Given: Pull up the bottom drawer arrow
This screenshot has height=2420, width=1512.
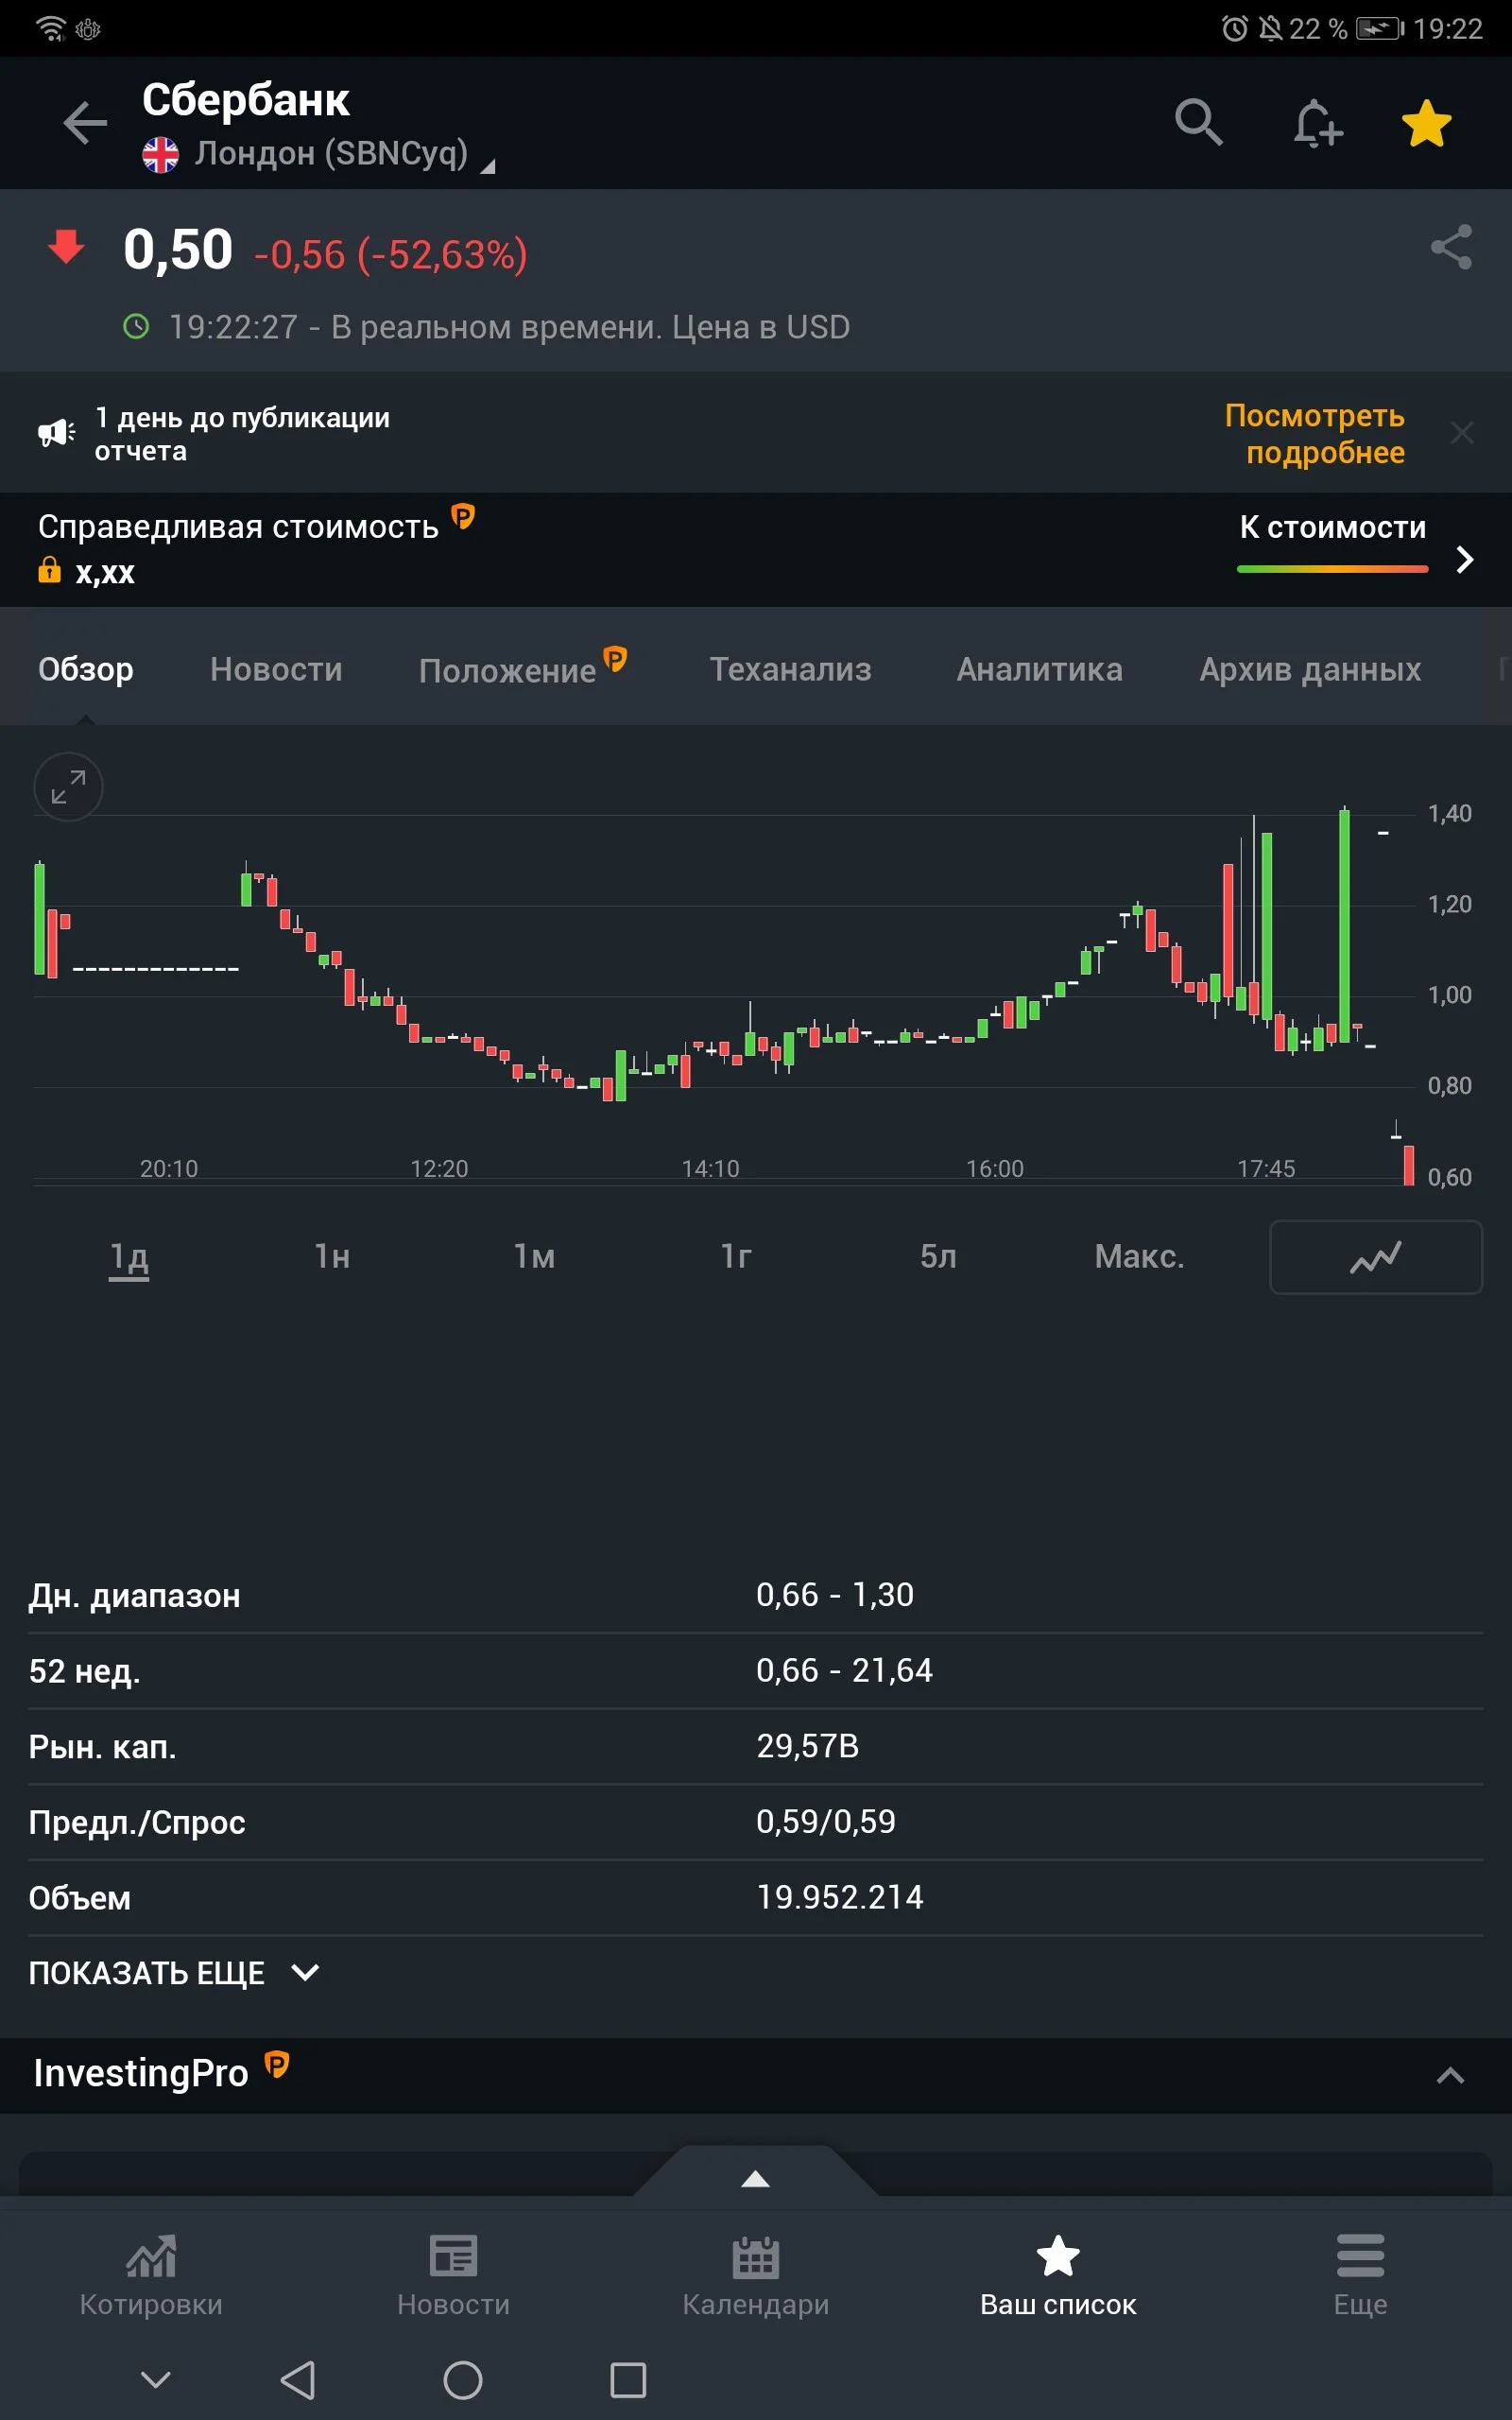Looking at the screenshot, I should [756, 2178].
